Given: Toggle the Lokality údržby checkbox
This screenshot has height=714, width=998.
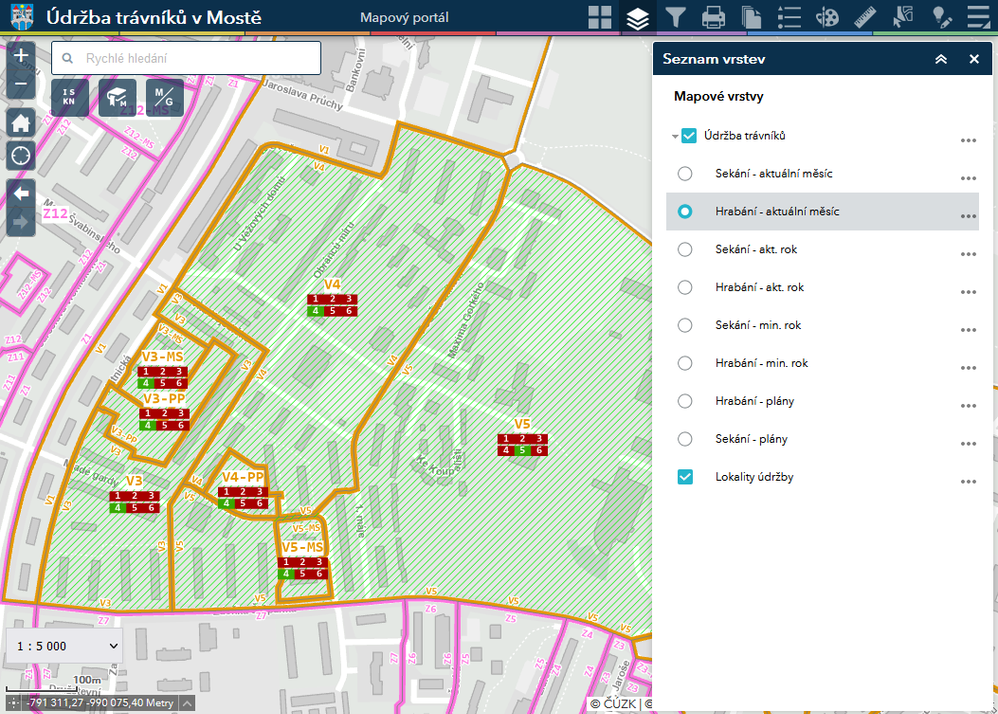Looking at the screenshot, I should 685,477.
